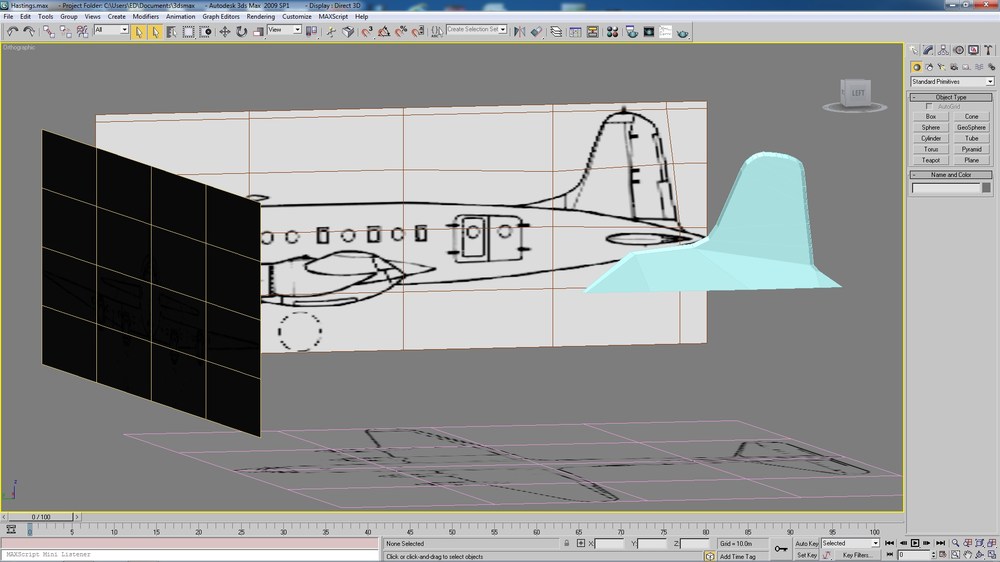This screenshot has width=1000, height=562.
Task: Activate the Select and Rotate tool
Action: (x=242, y=31)
